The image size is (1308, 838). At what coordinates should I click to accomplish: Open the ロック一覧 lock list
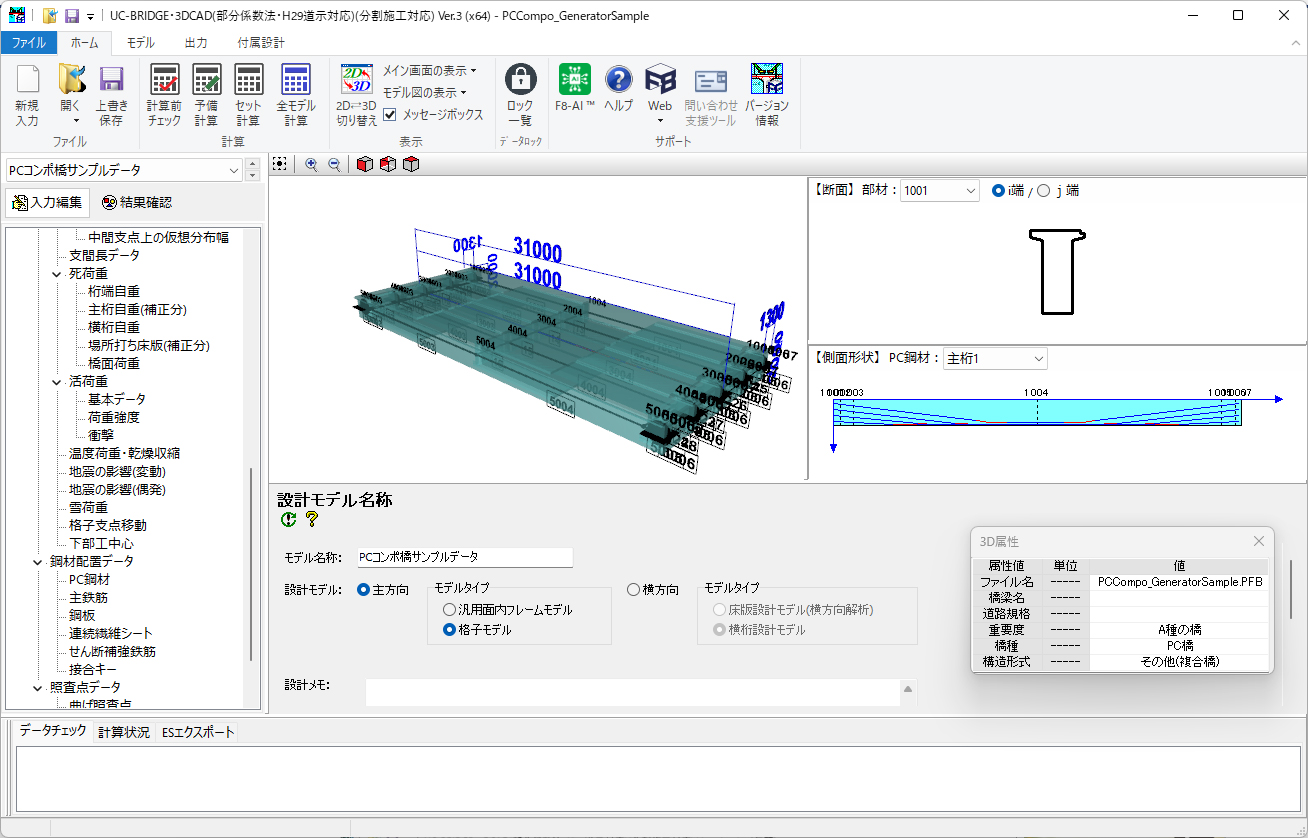point(520,95)
